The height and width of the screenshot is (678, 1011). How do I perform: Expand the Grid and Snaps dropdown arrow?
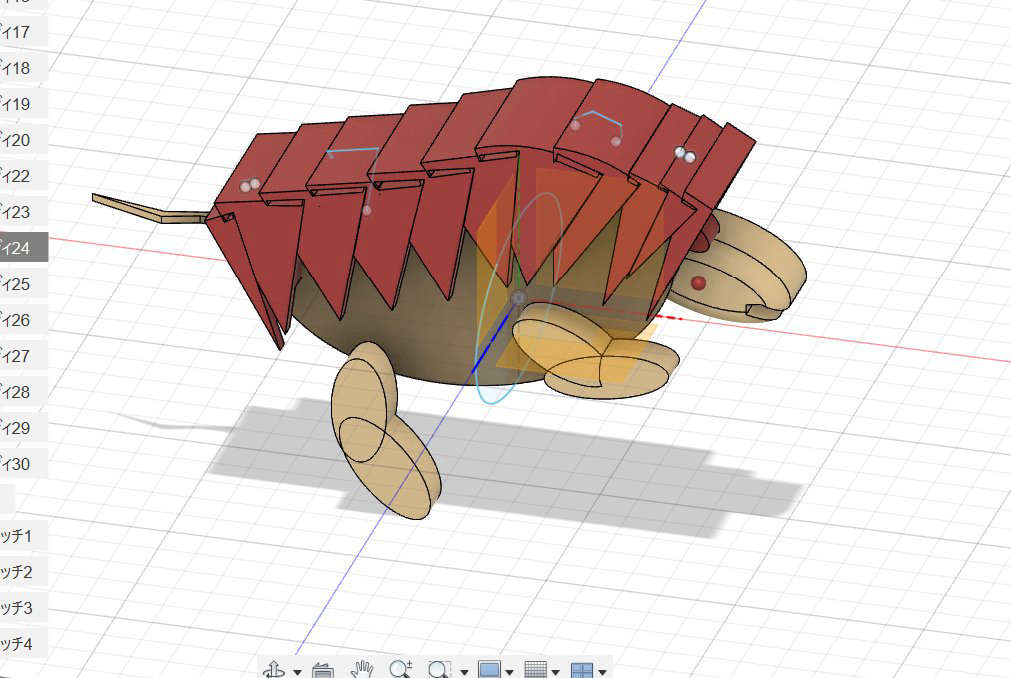pos(555,672)
